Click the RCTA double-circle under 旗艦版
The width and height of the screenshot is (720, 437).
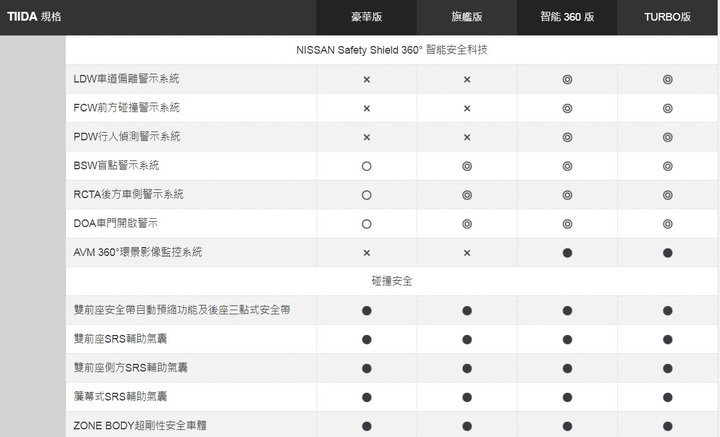coord(467,195)
